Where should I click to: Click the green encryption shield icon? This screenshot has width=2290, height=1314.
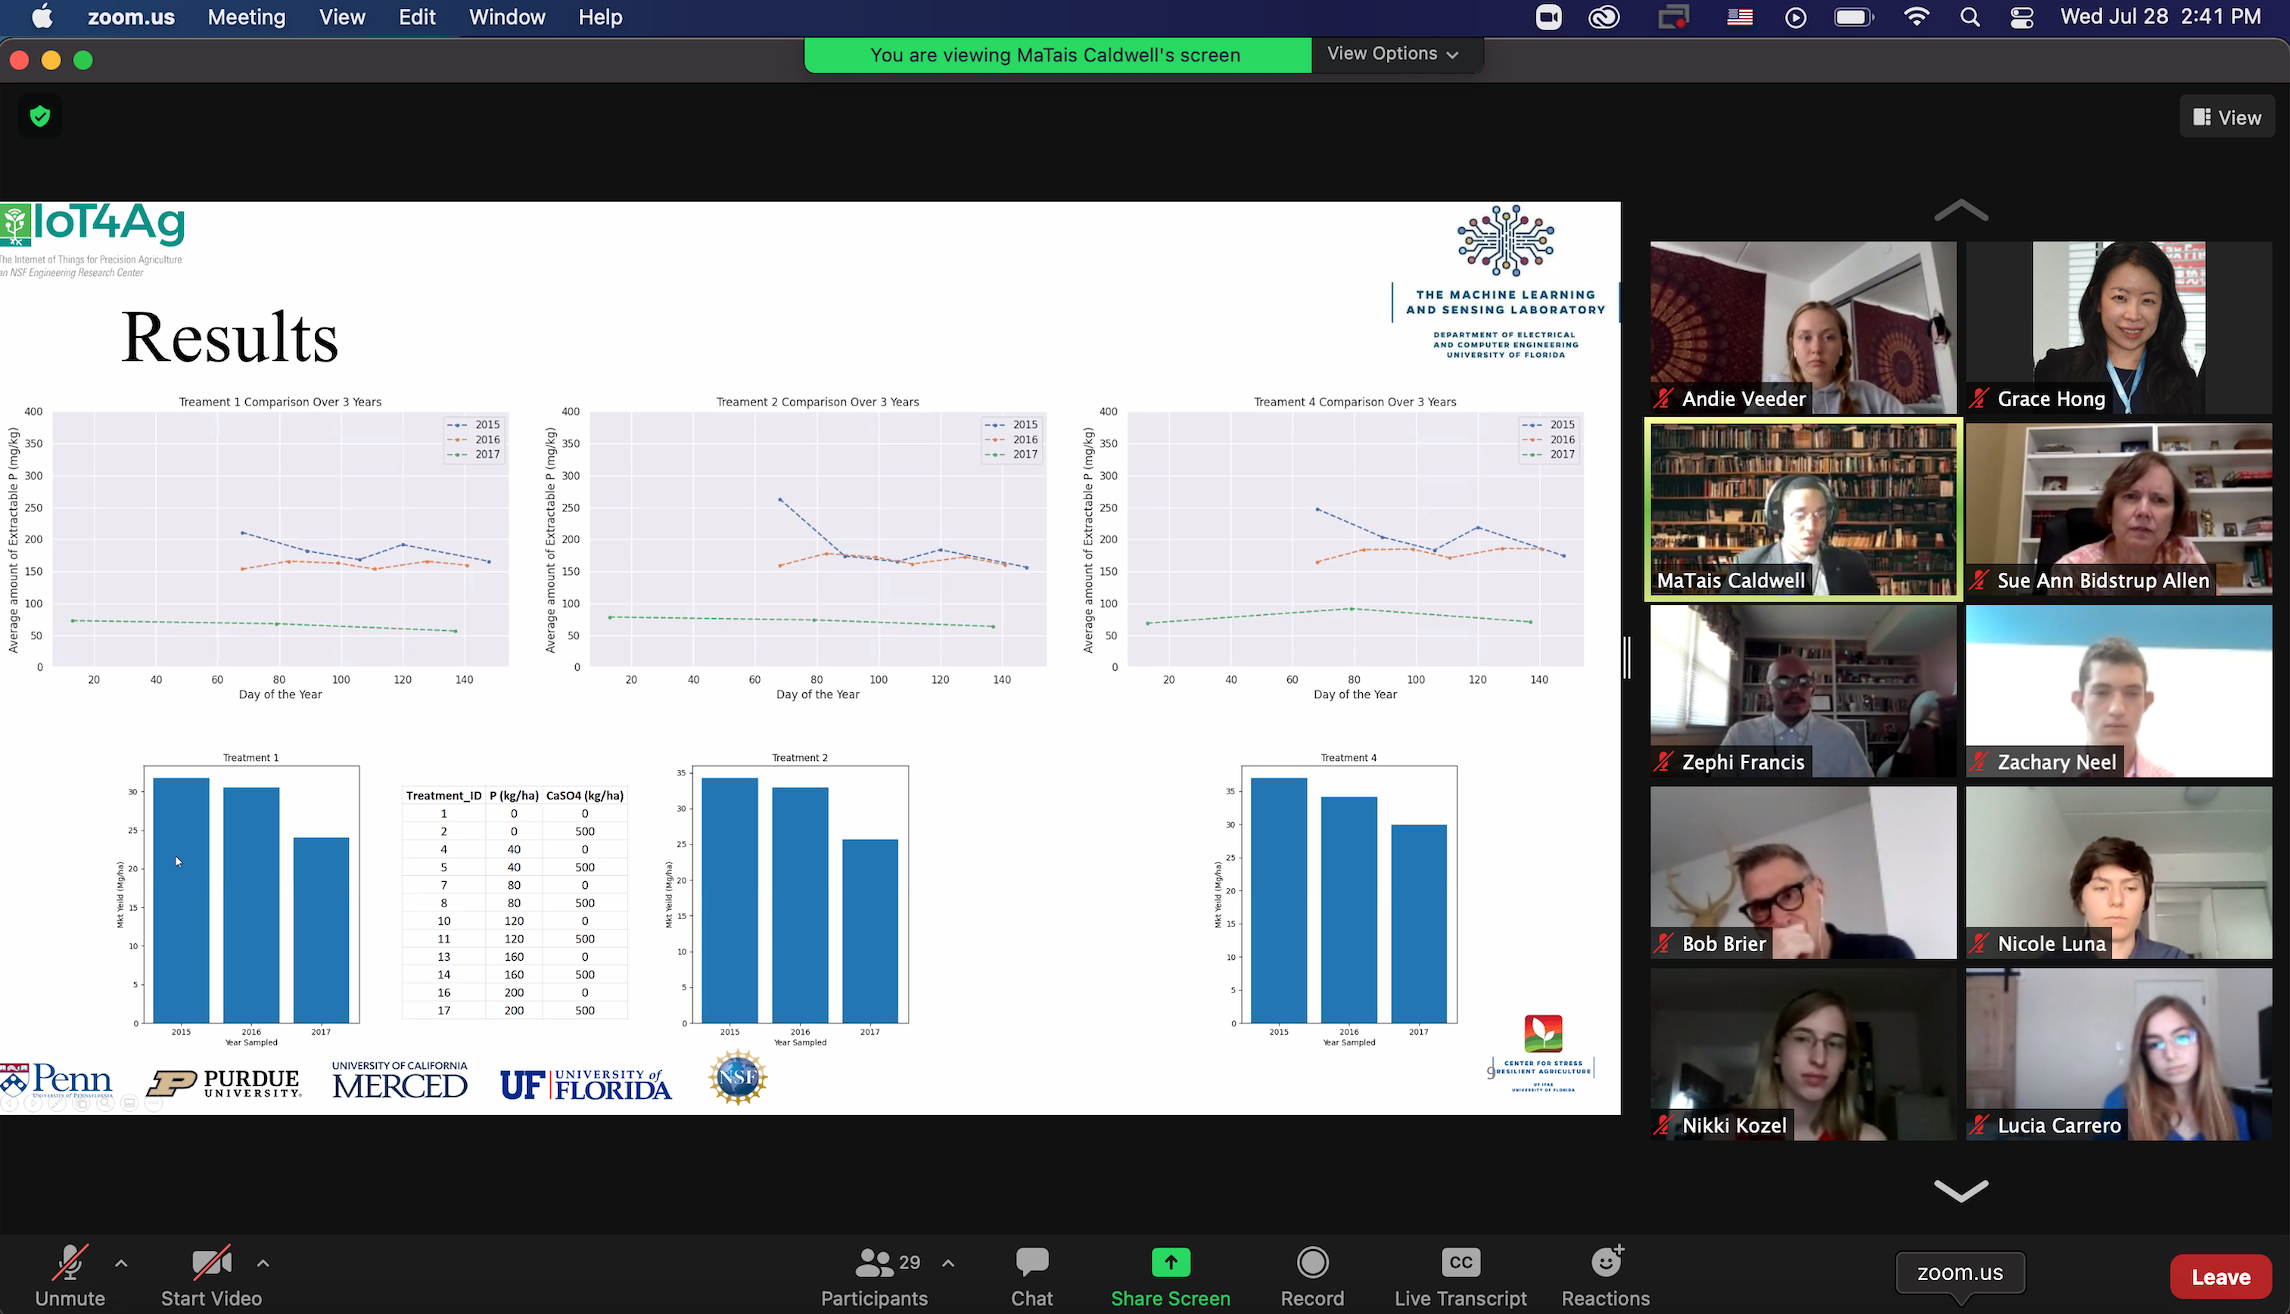[x=40, y=116]
